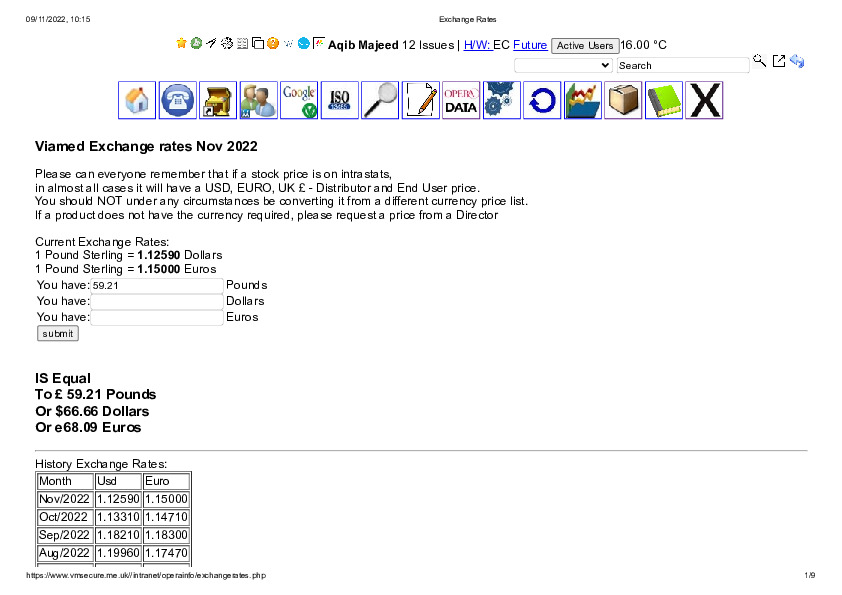Open the two people users icon
Screen dimensions: 842x595
[x=259, y=100]
